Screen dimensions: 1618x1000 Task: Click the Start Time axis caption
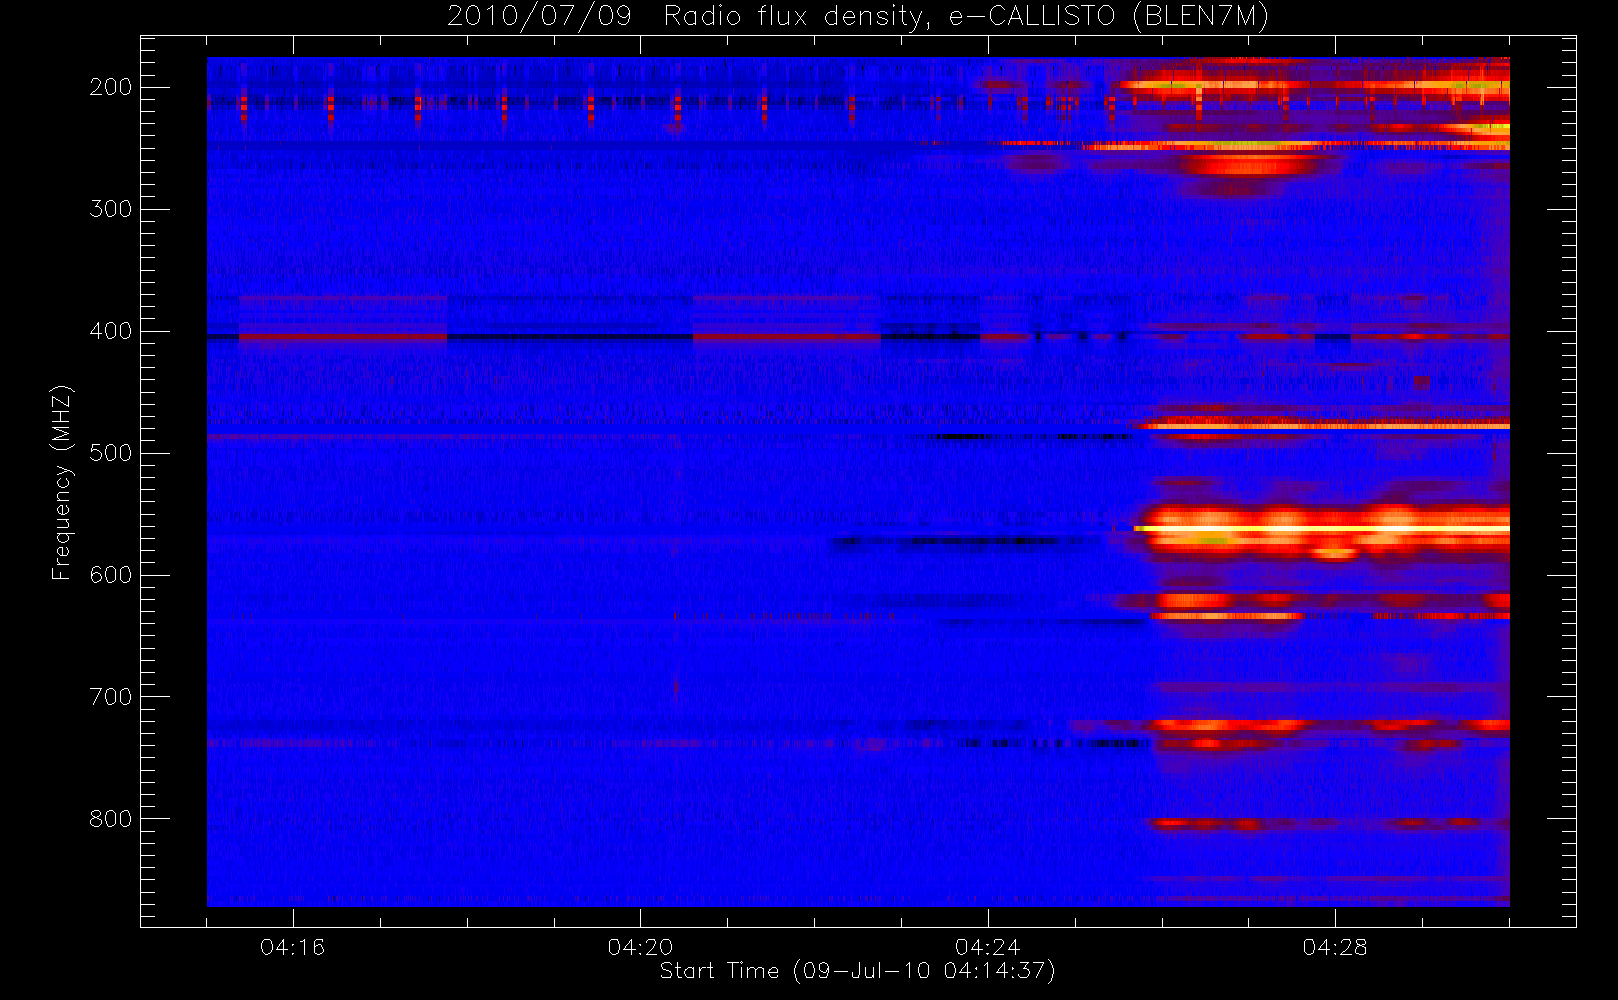[858, 971]
